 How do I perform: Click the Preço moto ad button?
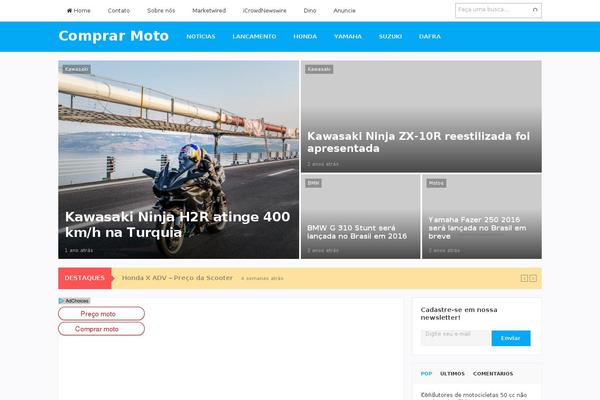[x=101, y=313]
